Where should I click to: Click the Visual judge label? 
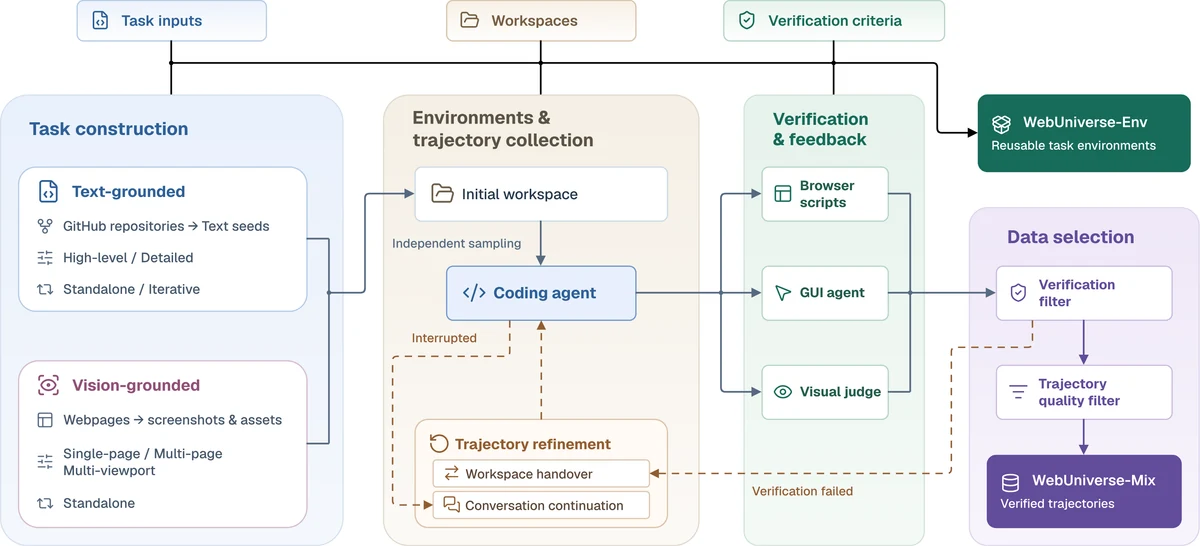(x=840, y=392)
